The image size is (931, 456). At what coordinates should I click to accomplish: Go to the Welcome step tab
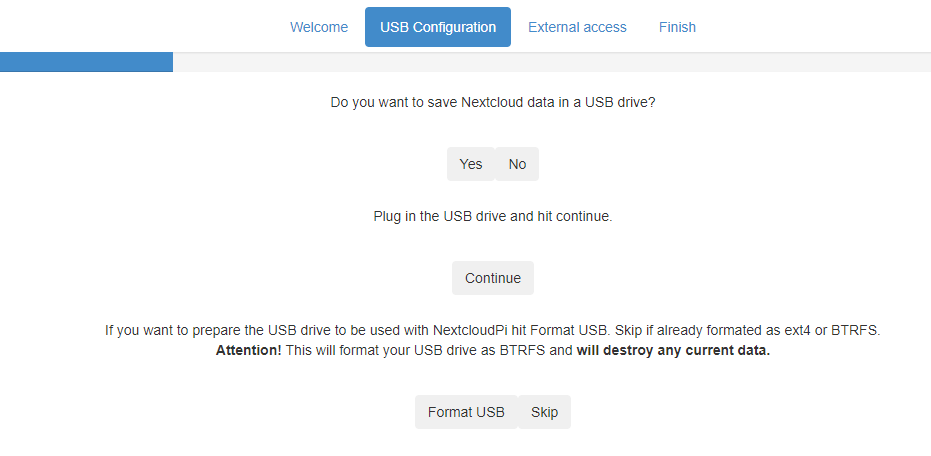319,27
